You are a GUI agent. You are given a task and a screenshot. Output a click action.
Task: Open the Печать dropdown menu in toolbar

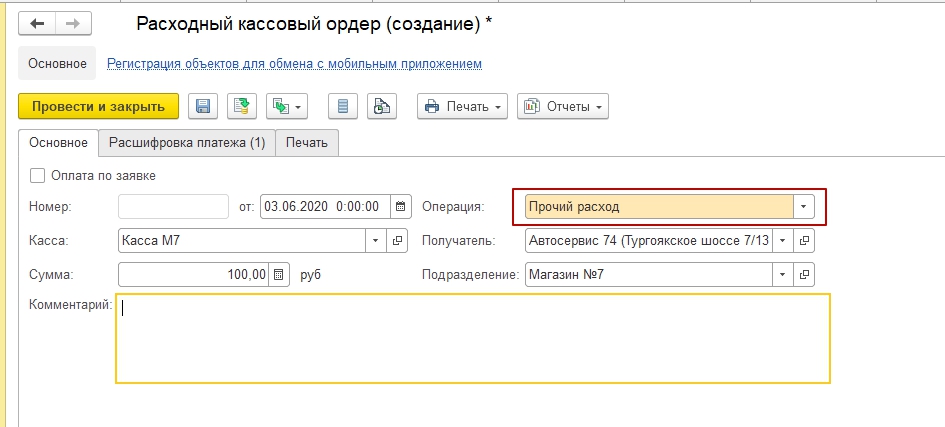[462, 107]
